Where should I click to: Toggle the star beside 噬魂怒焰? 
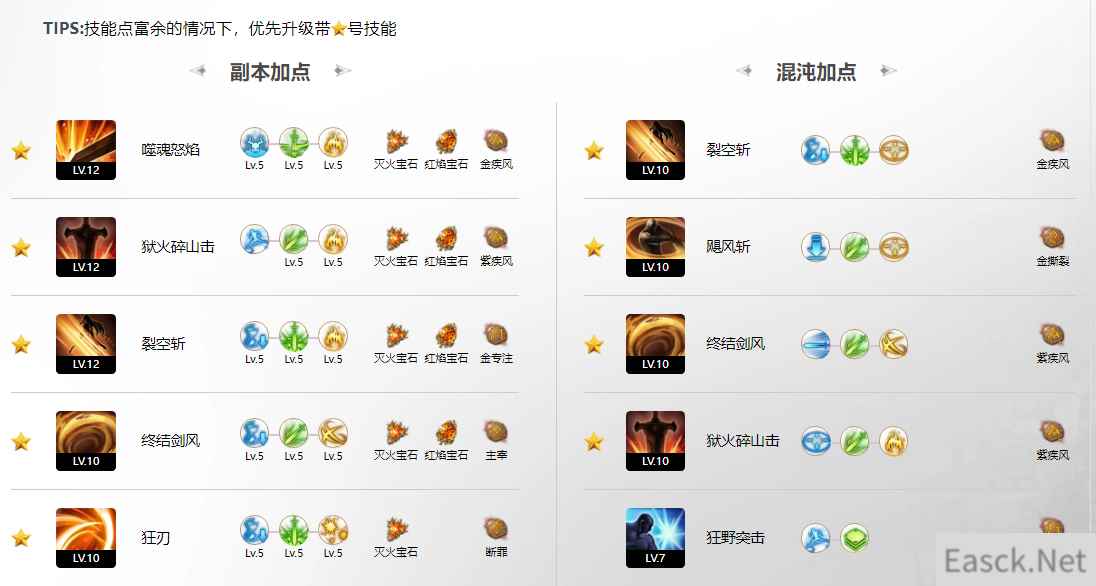[21, 150]
